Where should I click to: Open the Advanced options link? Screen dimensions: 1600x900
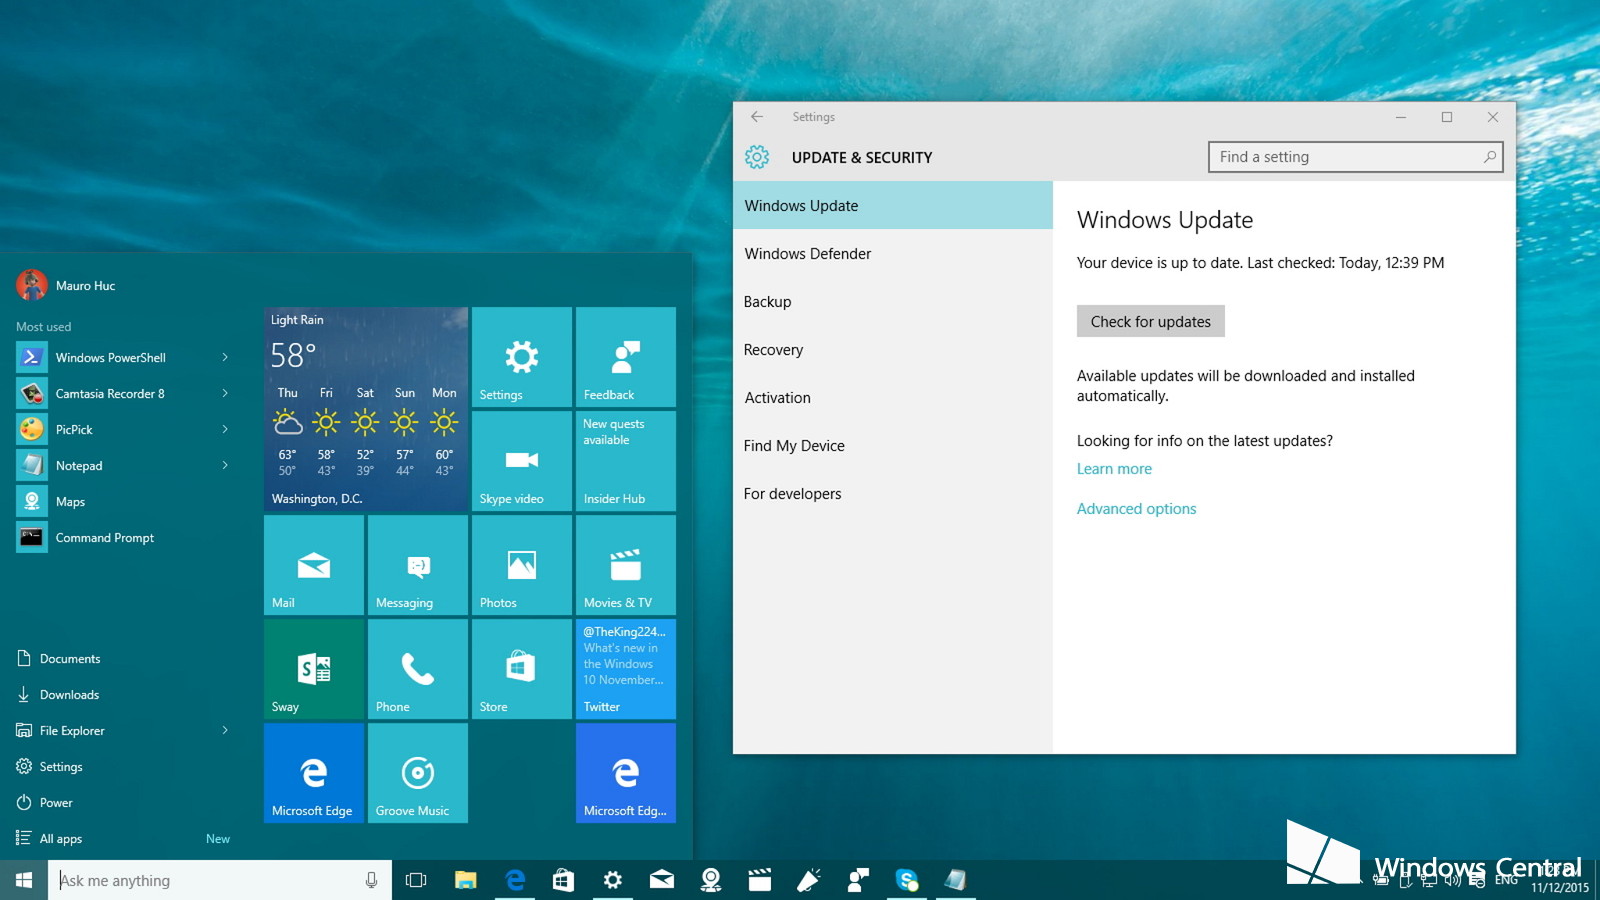tap(1136, 508)
